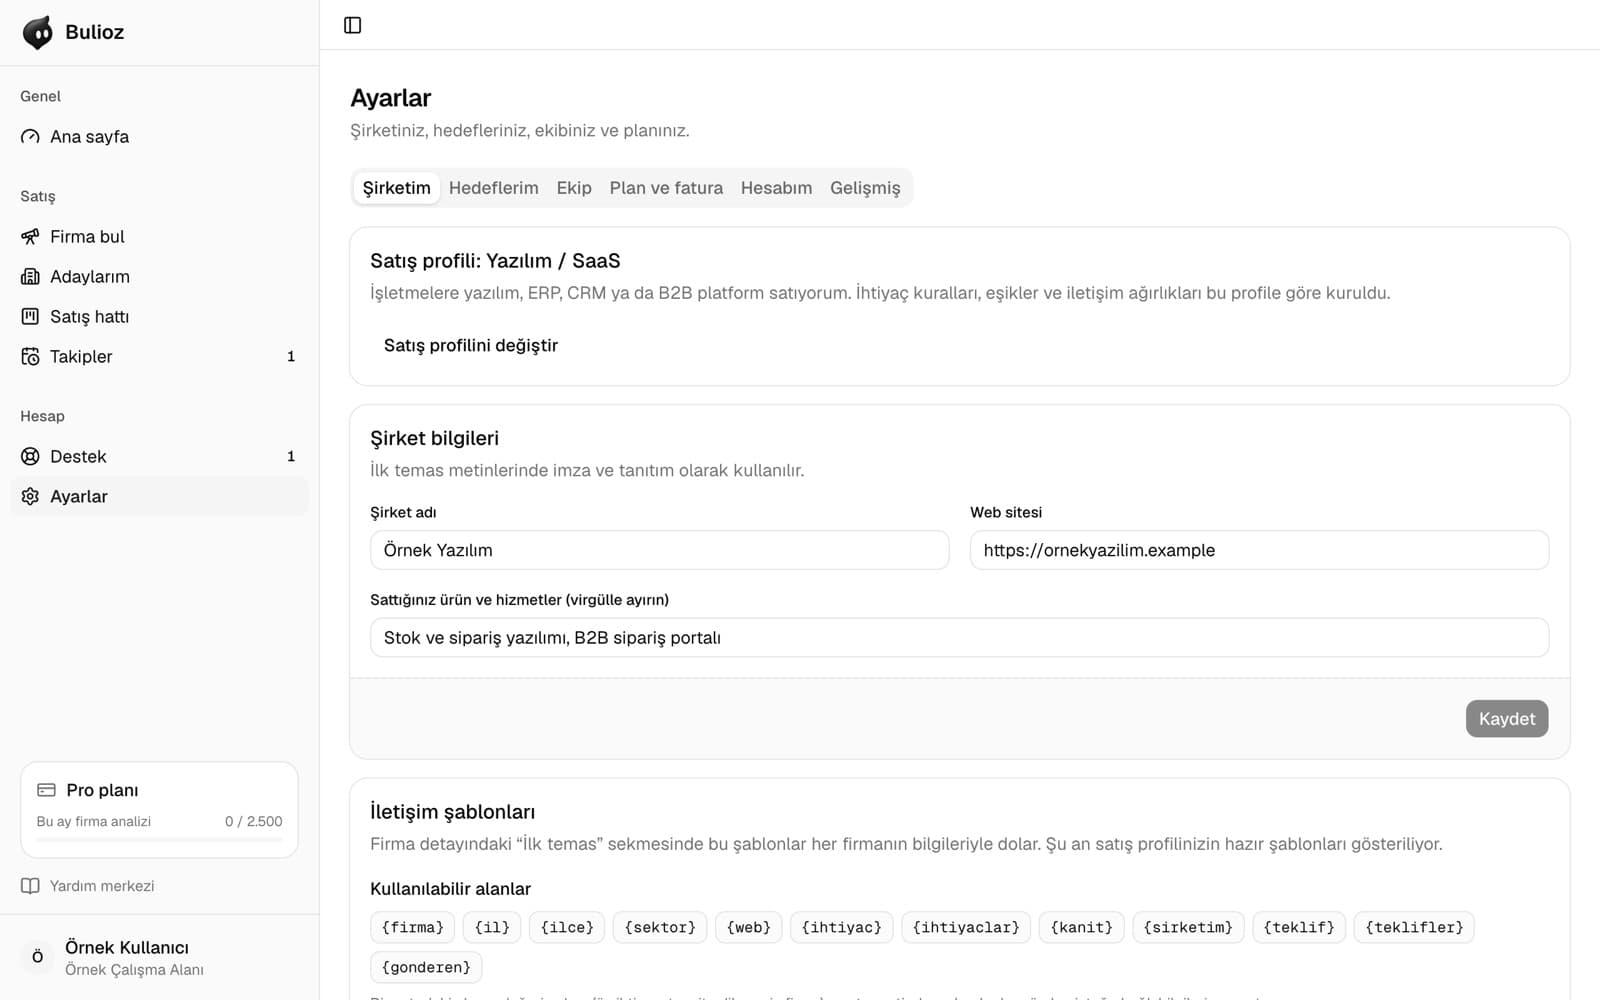The width and height of the screenshot is (1600, 1000).
Task: Click the {ilce} field chip
Action: tap(567, 927)
